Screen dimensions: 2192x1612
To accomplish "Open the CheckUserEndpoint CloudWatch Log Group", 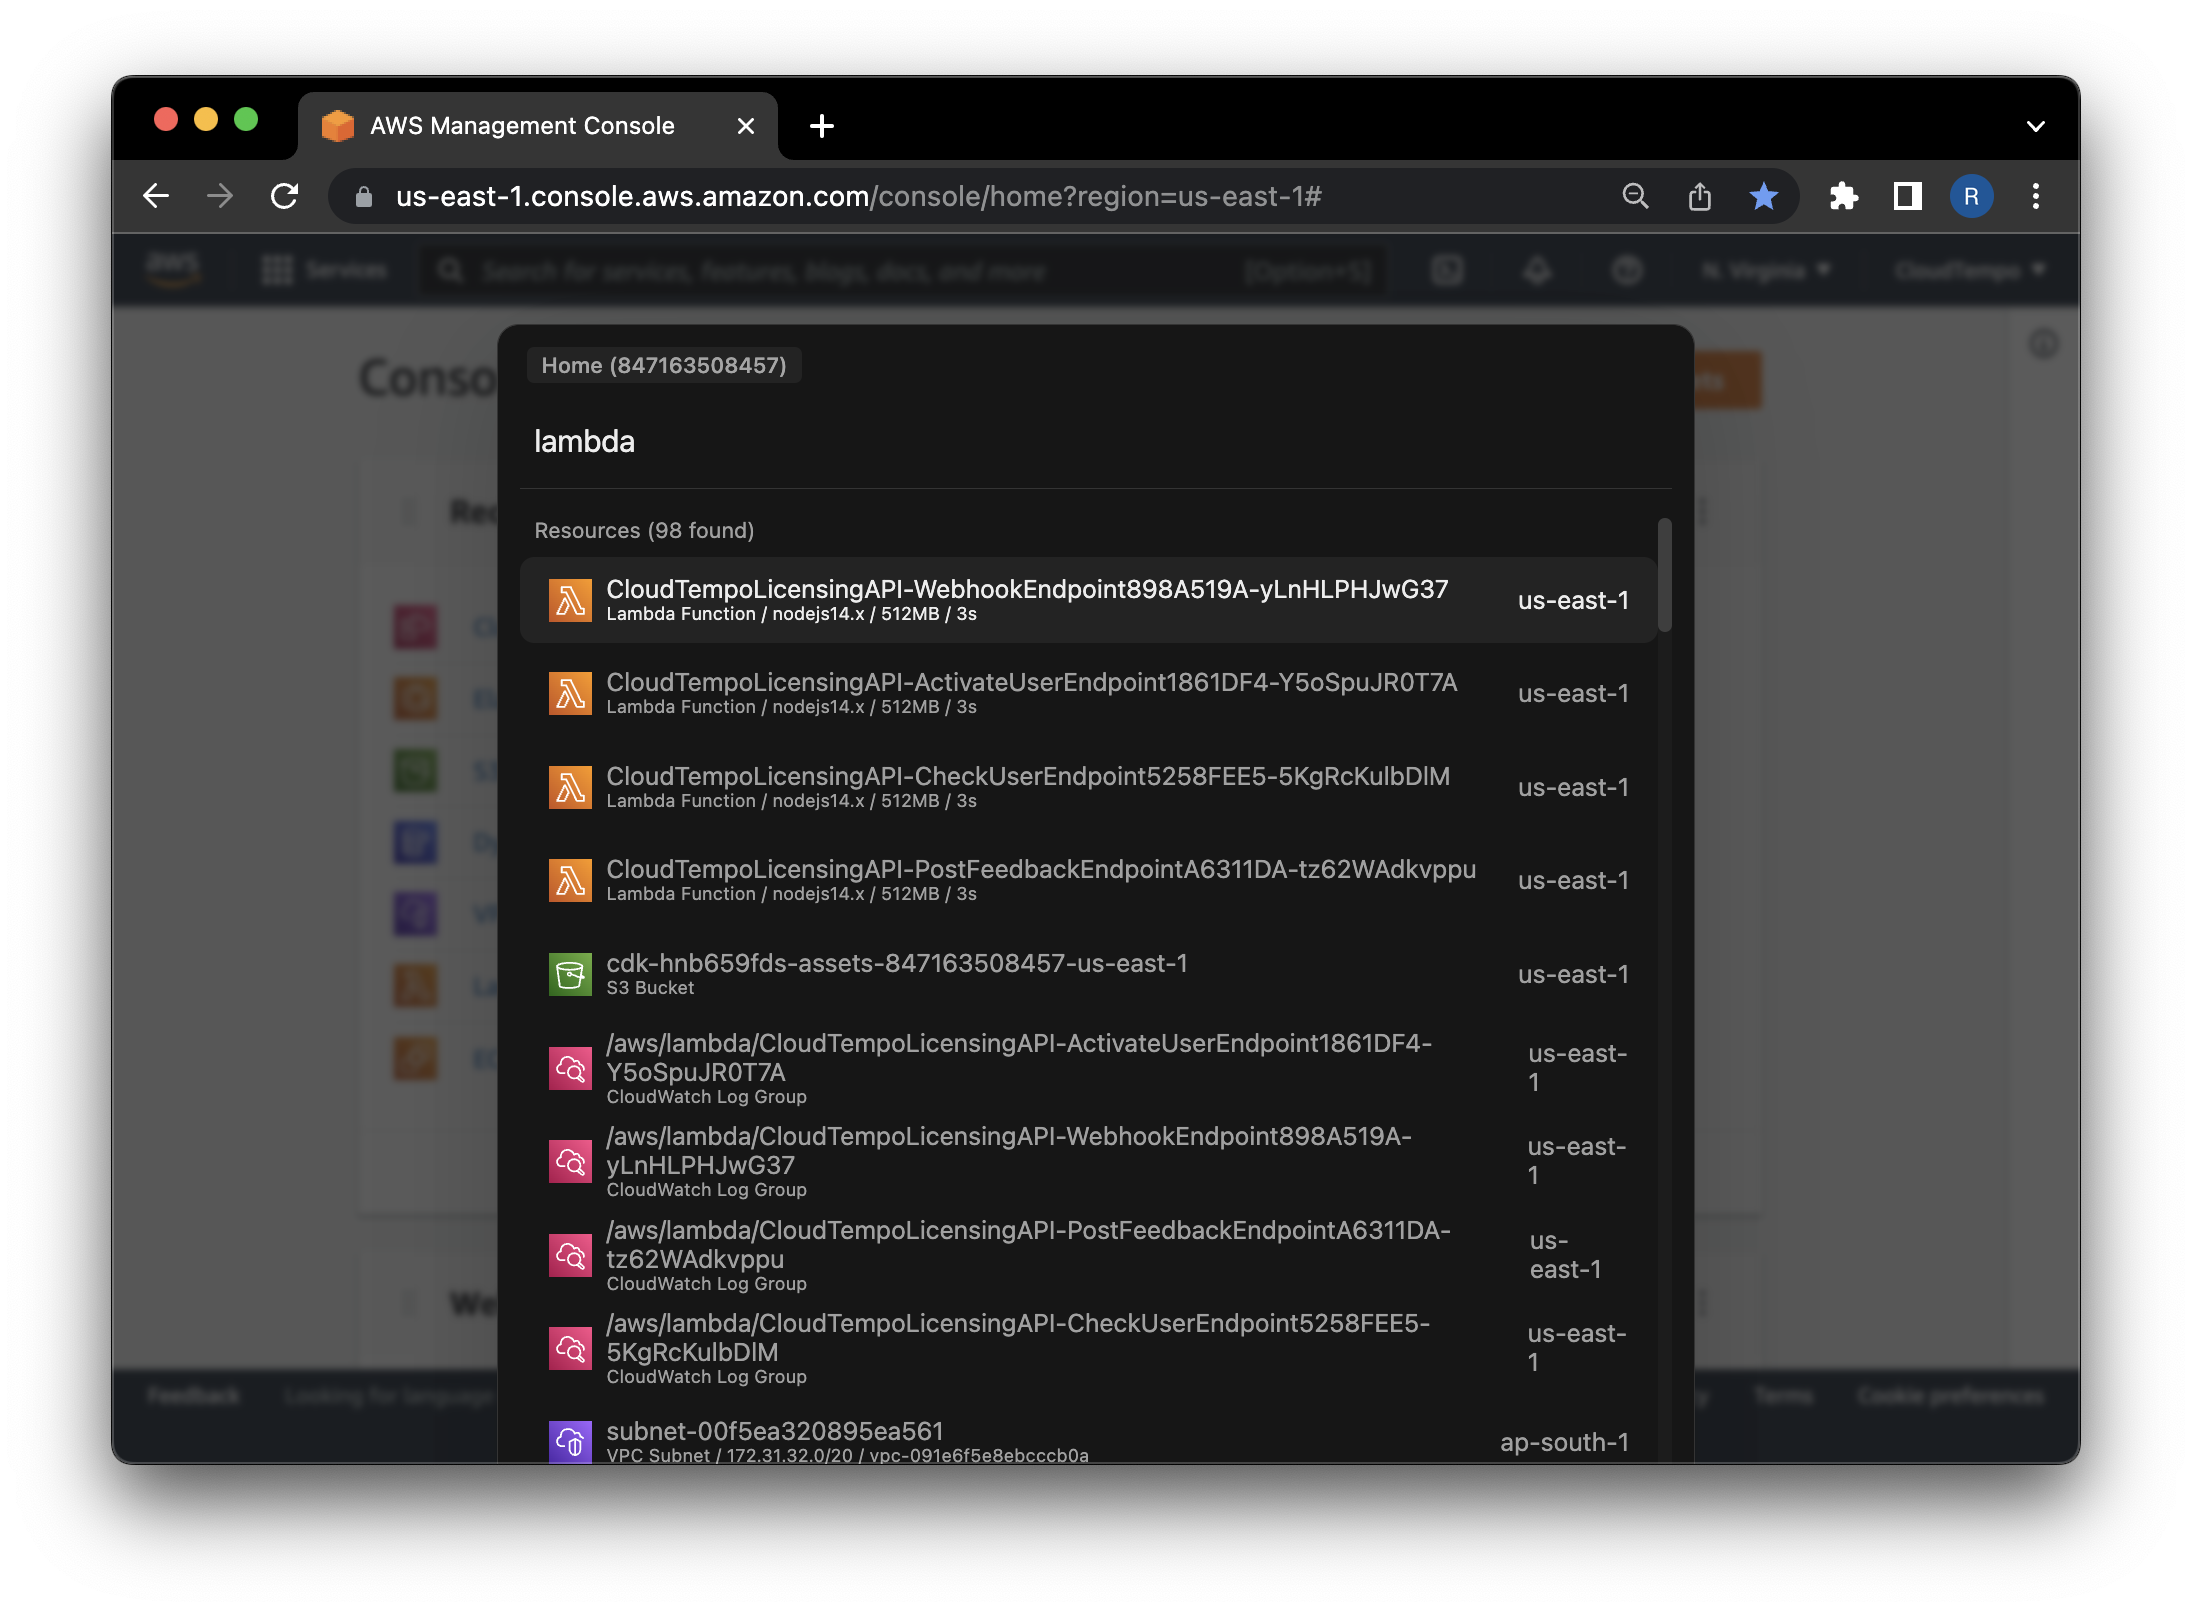I will pos(1088,1348).
